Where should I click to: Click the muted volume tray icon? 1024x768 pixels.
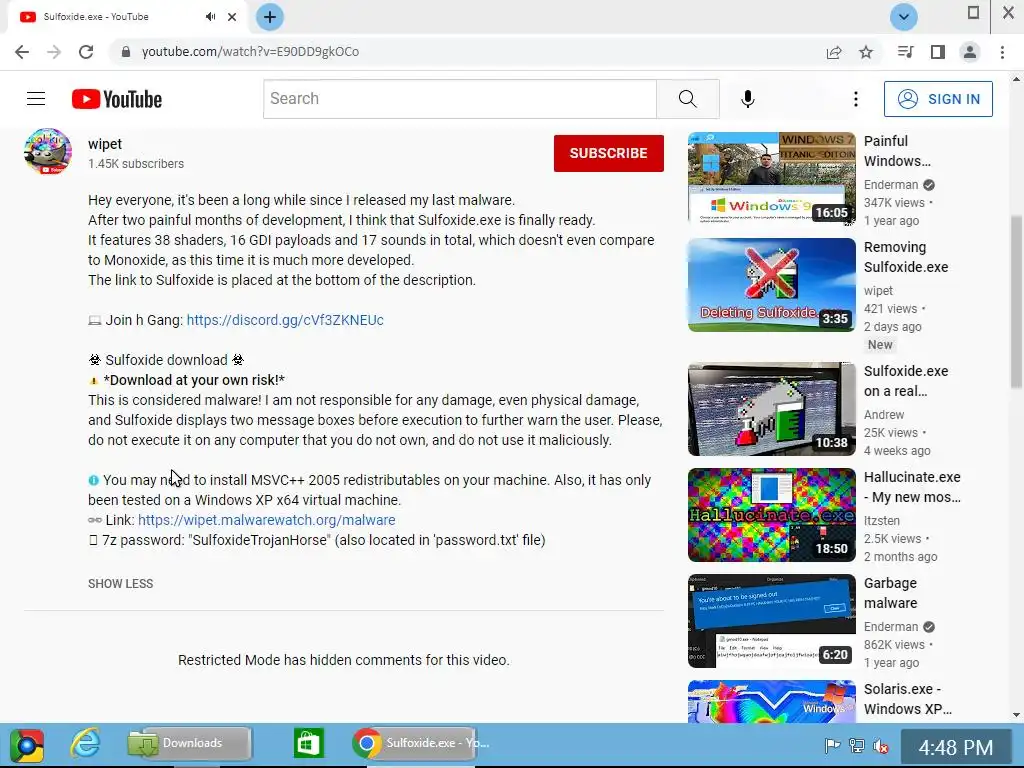[880, 745]
